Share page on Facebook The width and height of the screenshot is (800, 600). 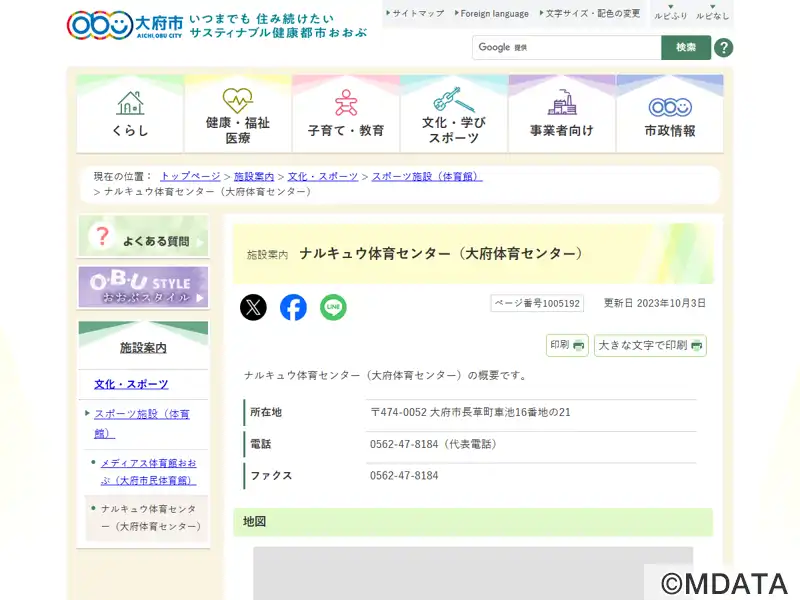point(293,308)
